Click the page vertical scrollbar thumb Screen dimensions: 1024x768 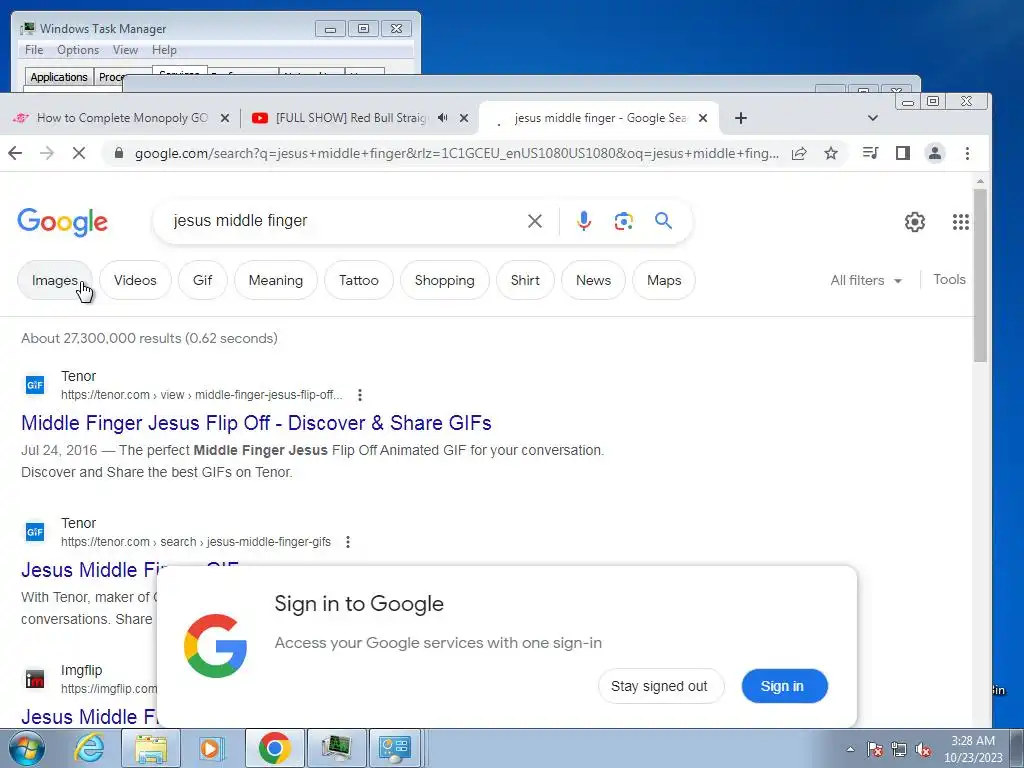point(980,274)
